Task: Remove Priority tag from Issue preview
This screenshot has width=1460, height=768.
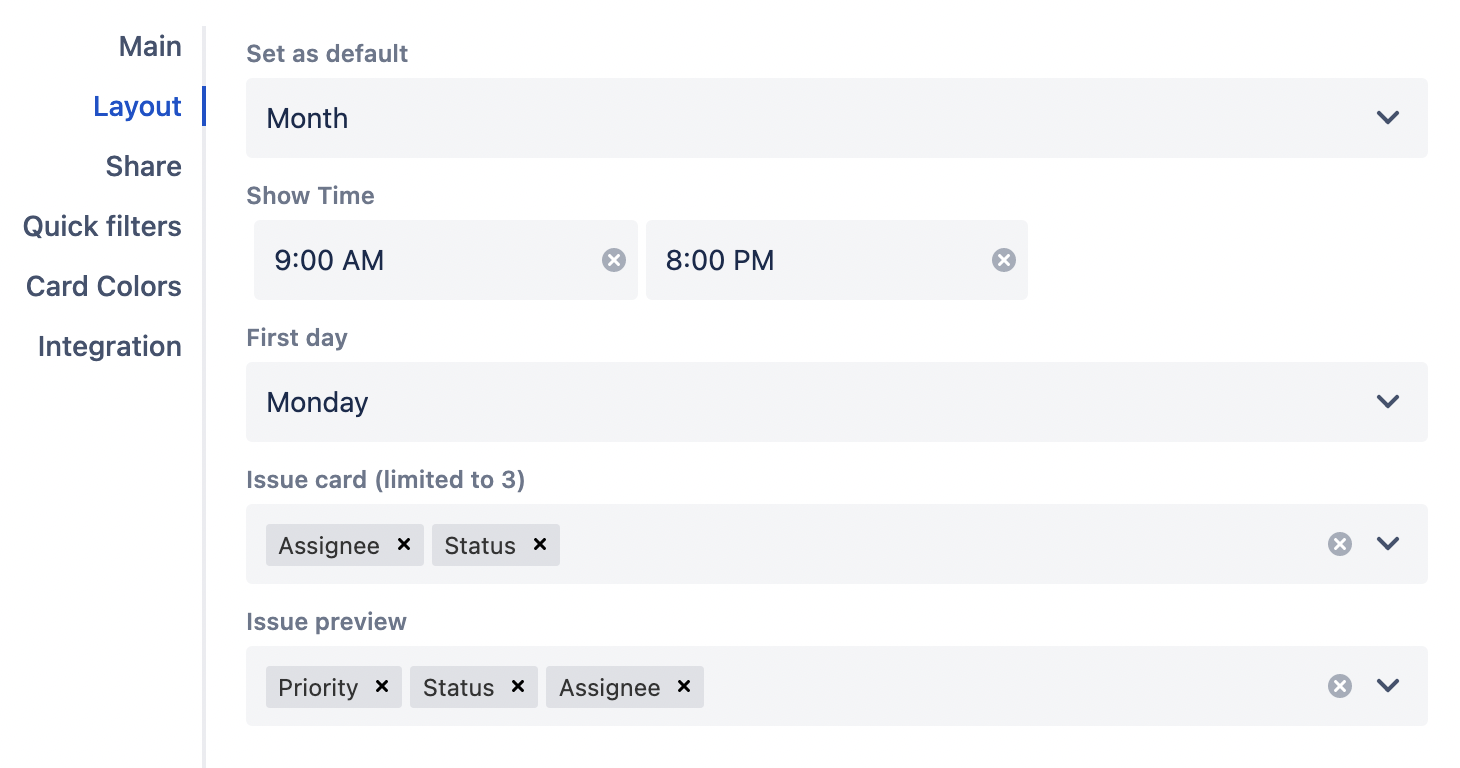Action: (382, 686)
